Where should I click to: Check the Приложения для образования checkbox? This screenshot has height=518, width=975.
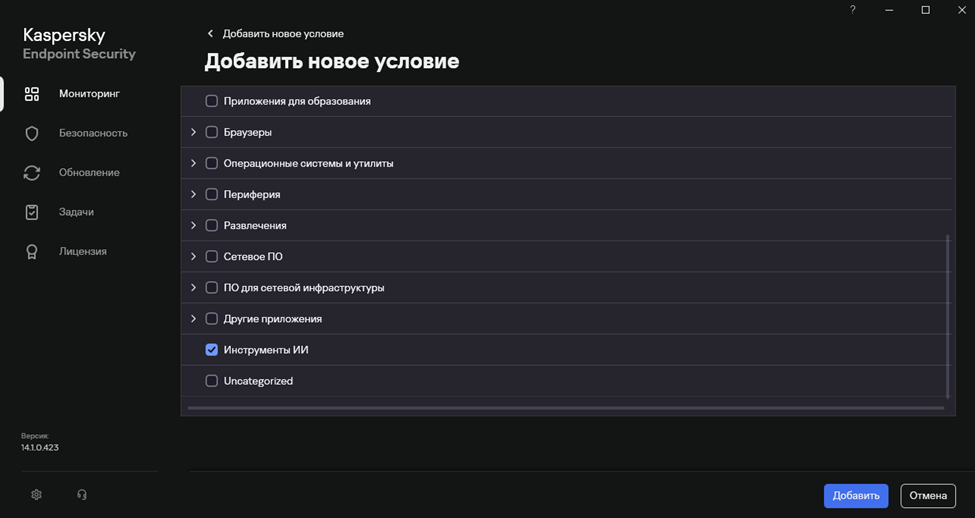[x=211, y=101]
